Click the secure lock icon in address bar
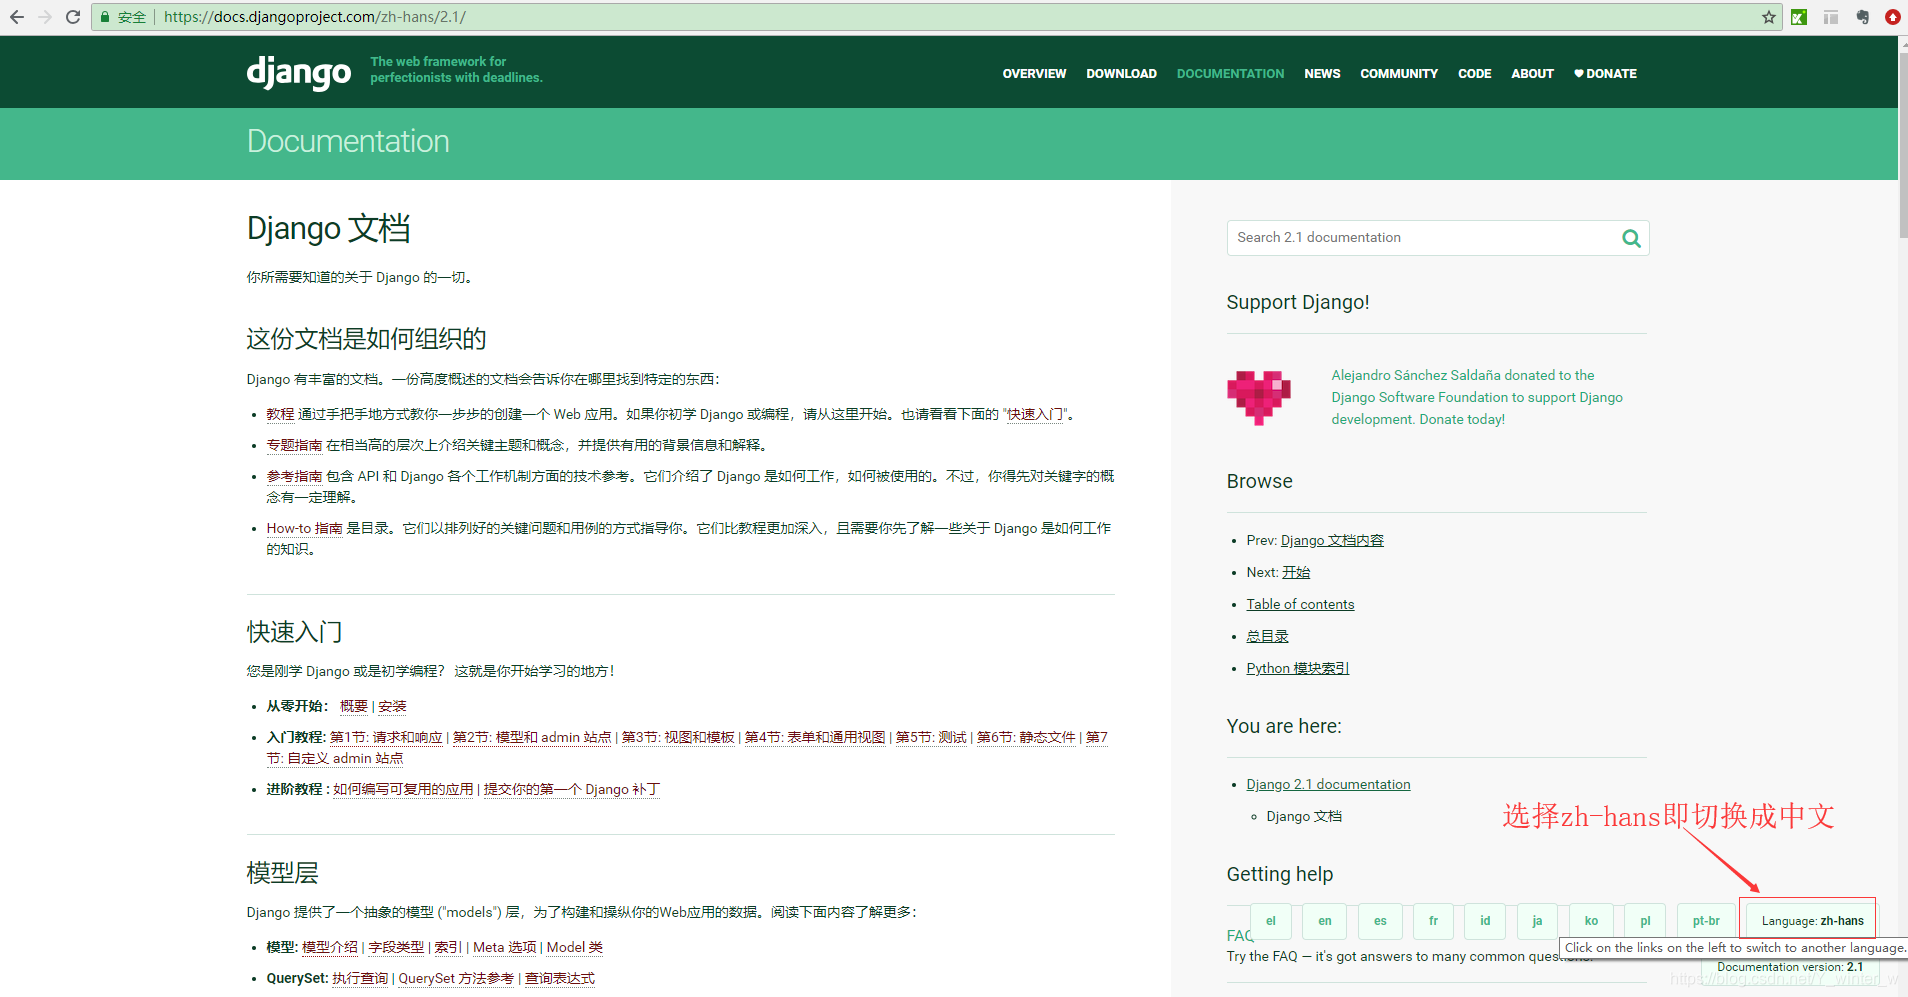This screenshot has height=997, width=1908. tap(105, 17)
